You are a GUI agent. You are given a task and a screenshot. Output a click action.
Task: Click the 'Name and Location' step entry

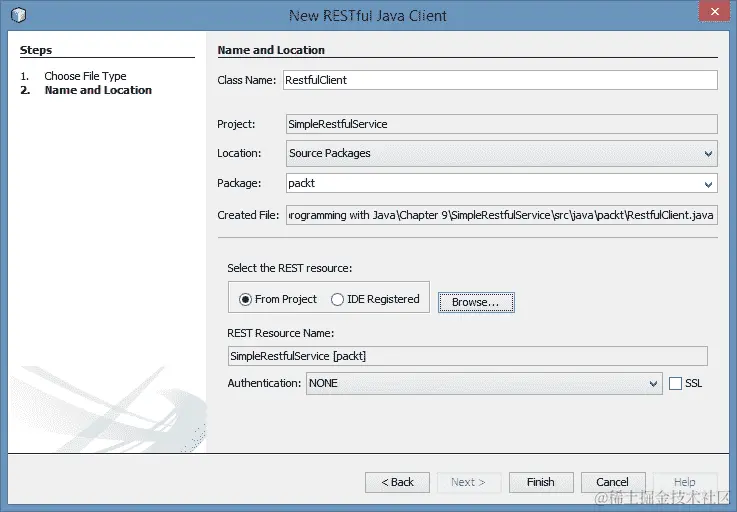(x=98, y=90)
